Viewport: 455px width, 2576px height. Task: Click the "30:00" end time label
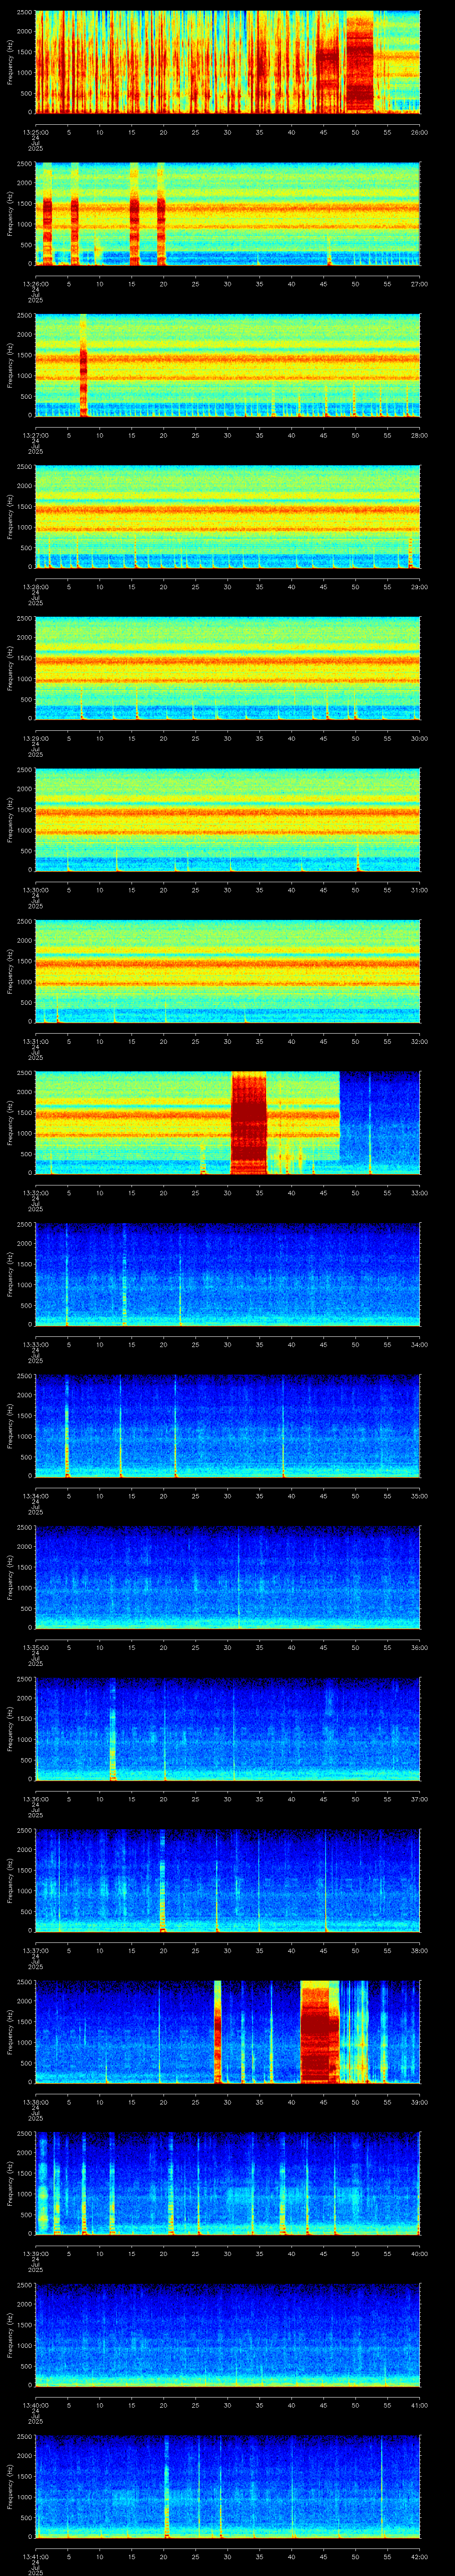tap(420, 737)
